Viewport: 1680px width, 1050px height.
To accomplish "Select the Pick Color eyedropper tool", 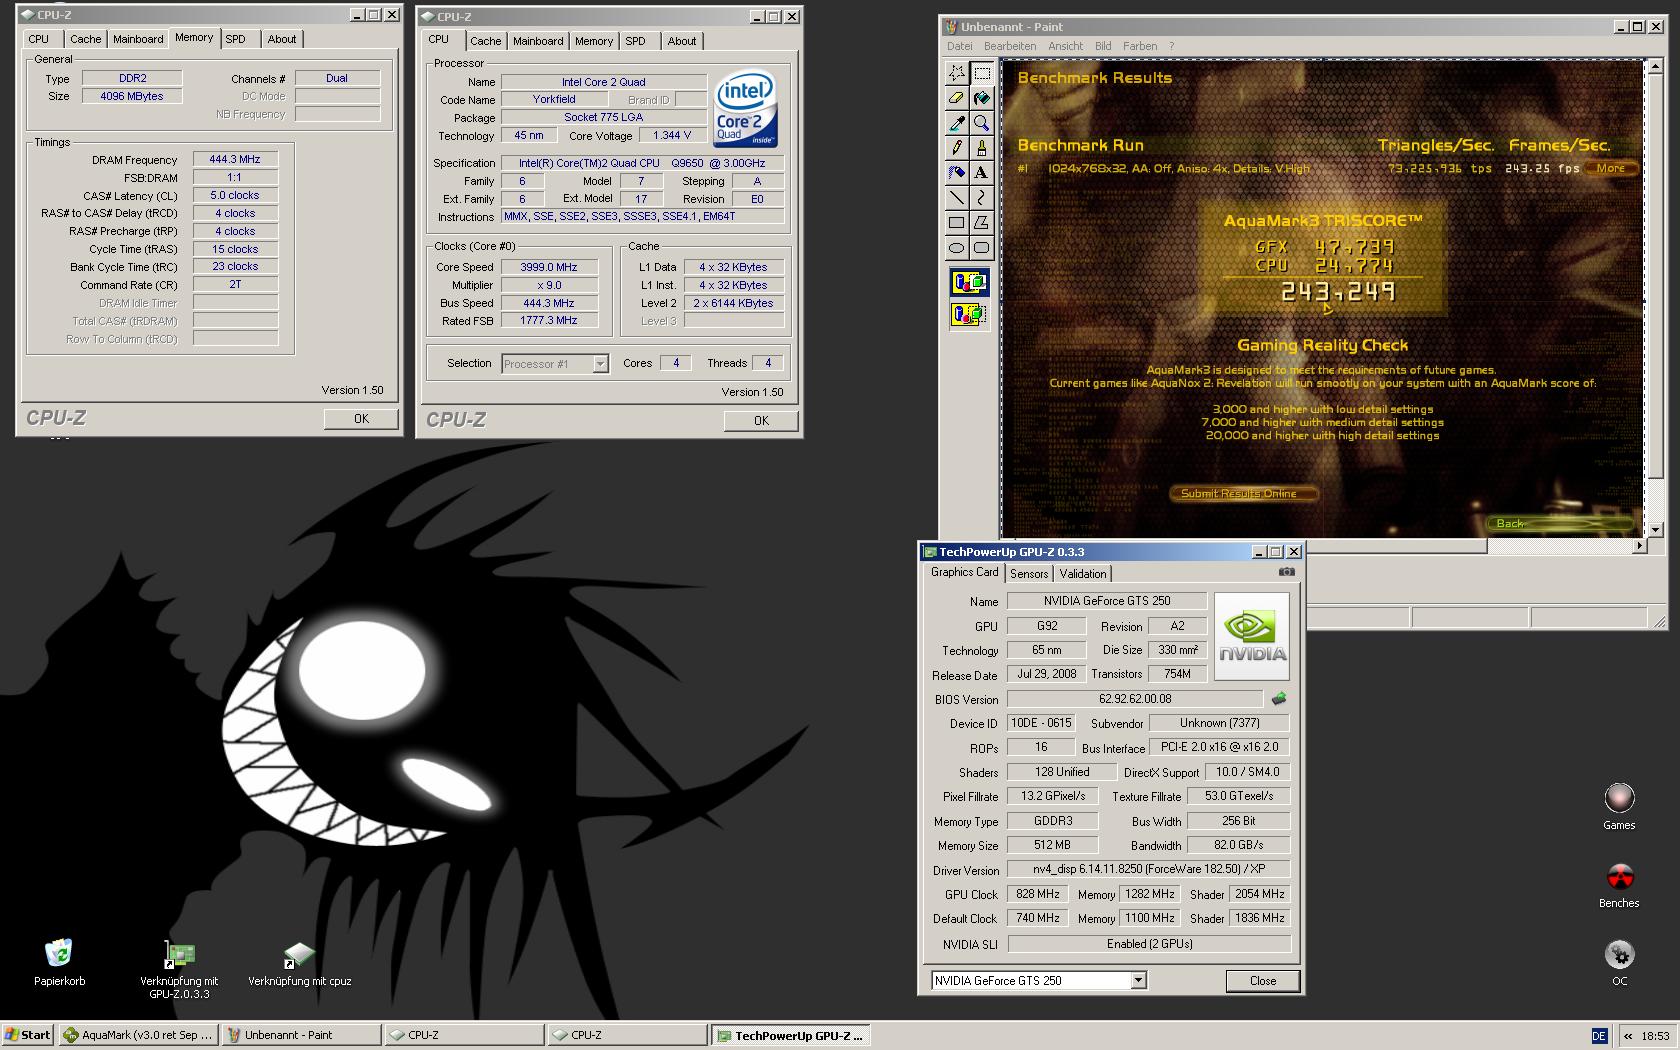I will pyautogui.click(x=957, y=123).
